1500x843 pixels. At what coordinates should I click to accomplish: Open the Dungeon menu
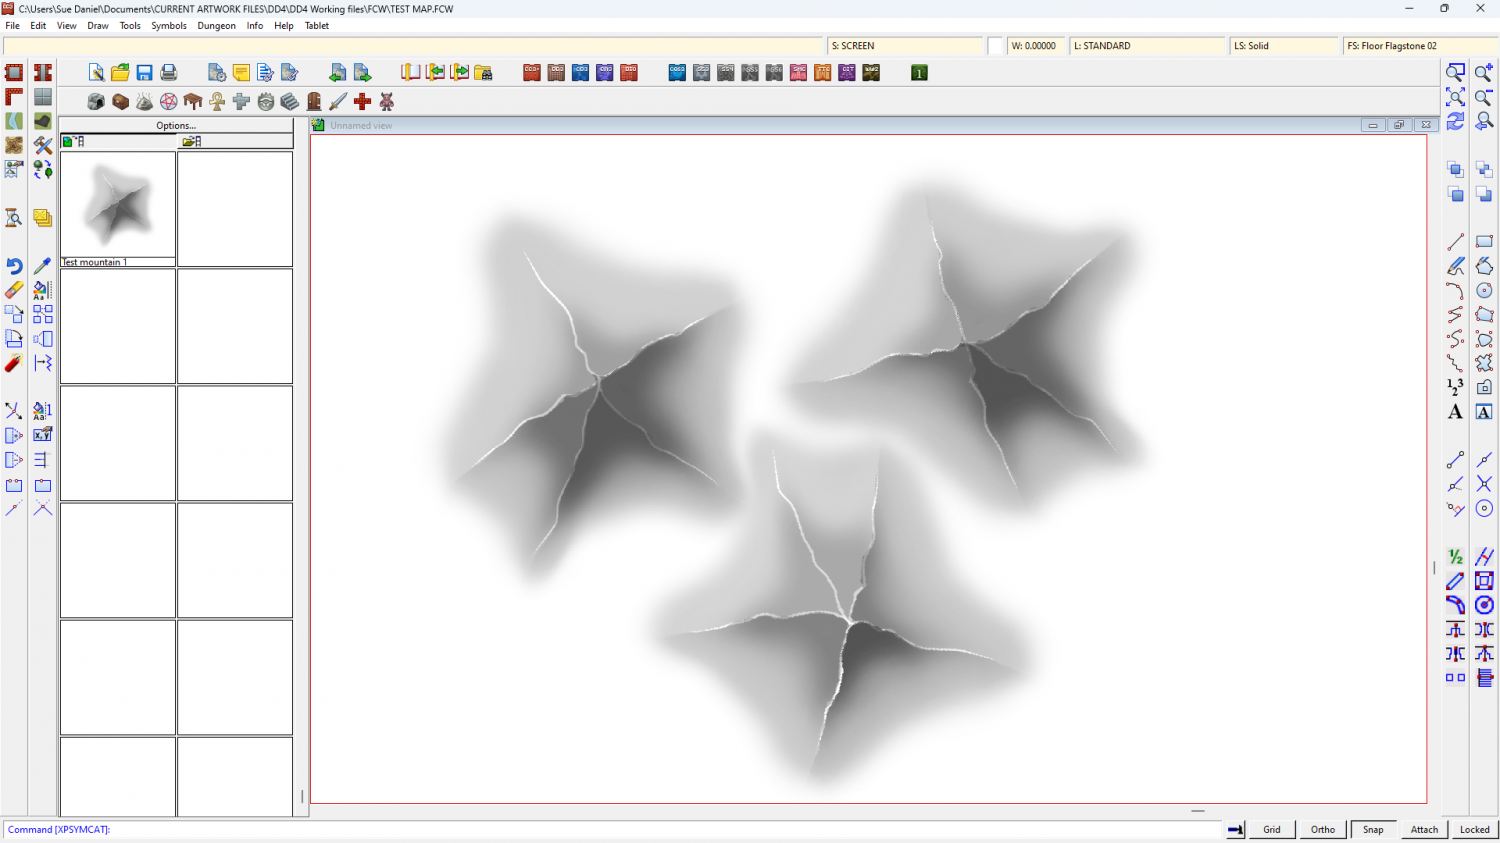[216, 26]
